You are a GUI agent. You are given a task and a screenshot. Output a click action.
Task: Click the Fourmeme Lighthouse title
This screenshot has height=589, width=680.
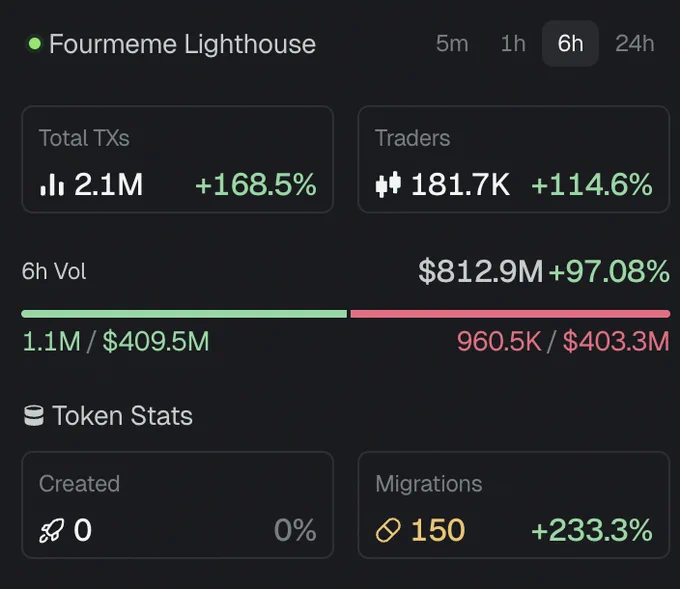[x=182, y=44]
